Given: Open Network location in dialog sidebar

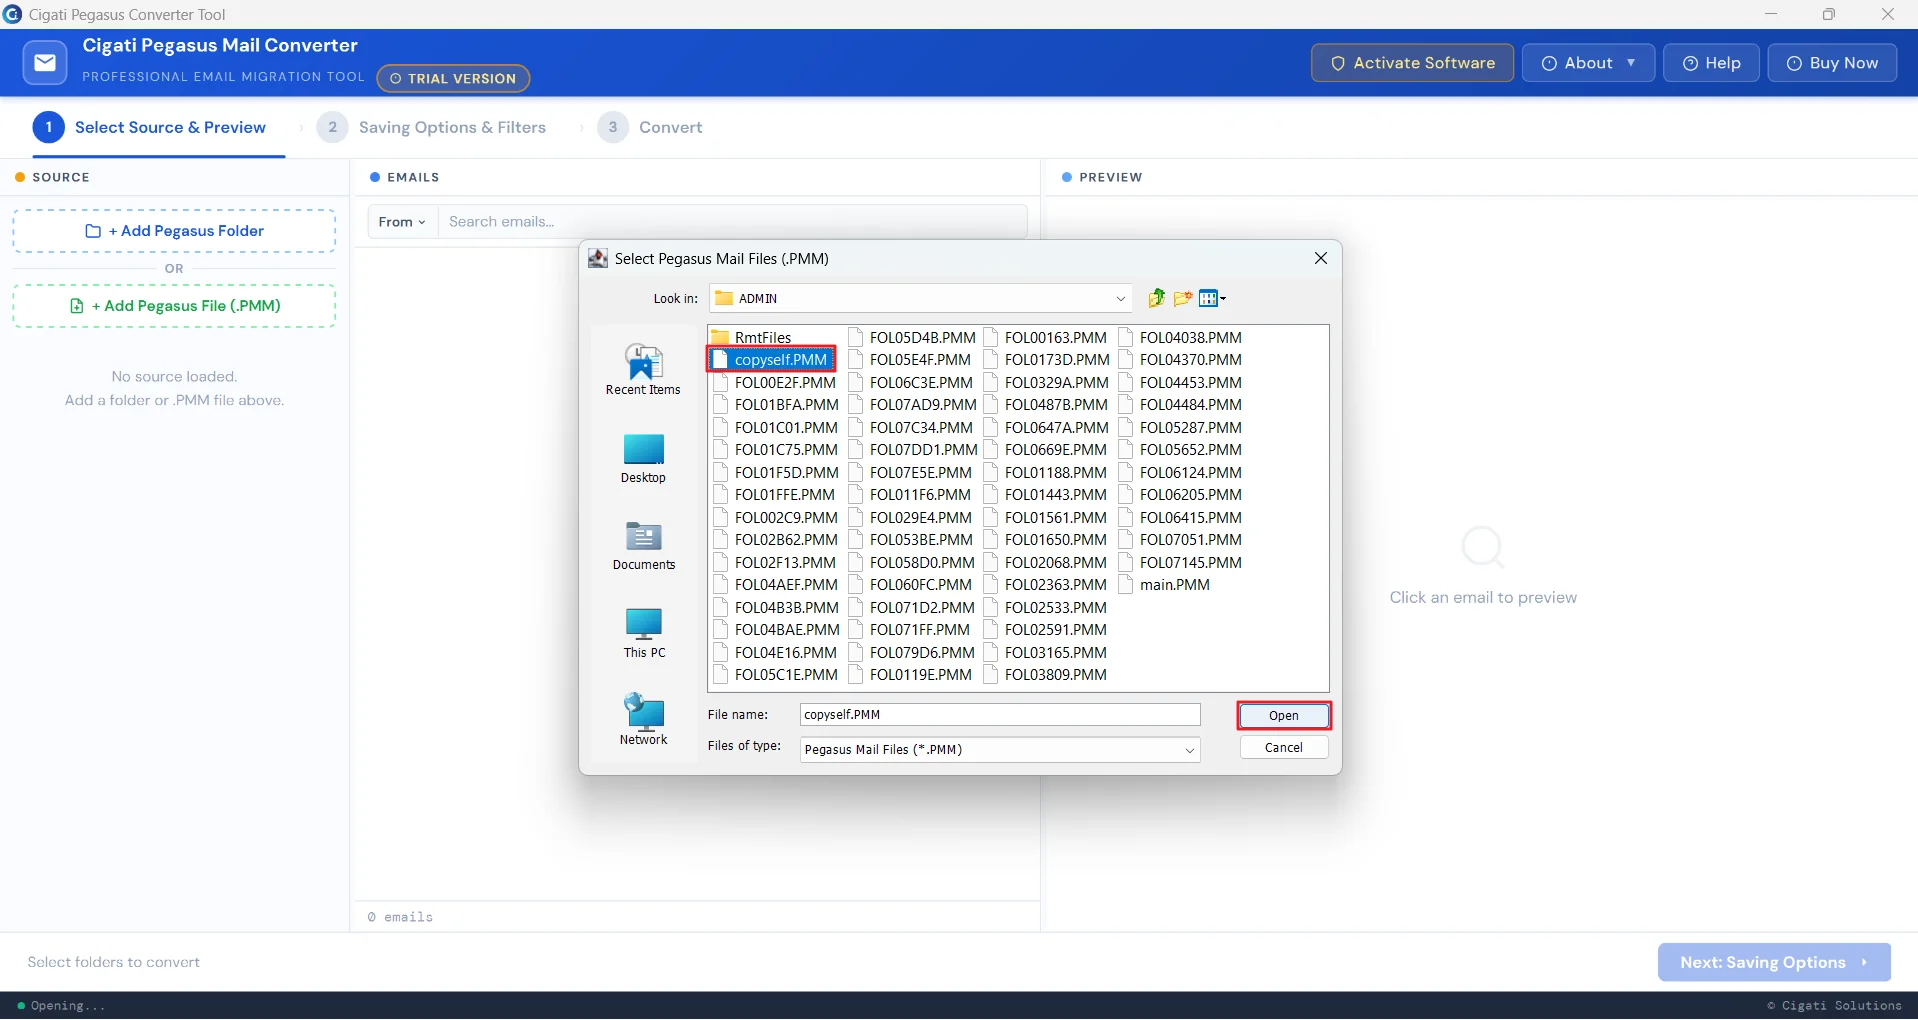Looking at the screenshot, I should [643, 720].
